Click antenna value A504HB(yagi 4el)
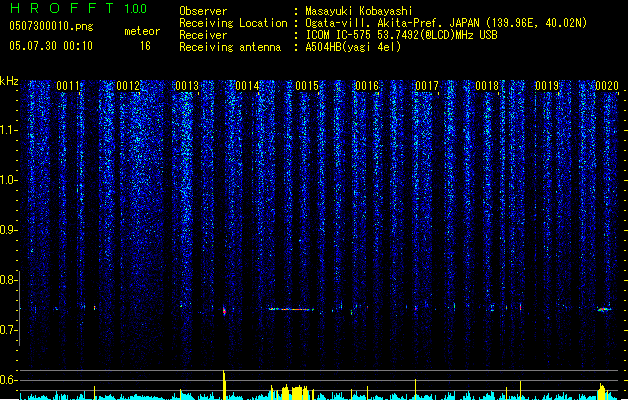This screenshot has width=629, height=400. [353, 47]
